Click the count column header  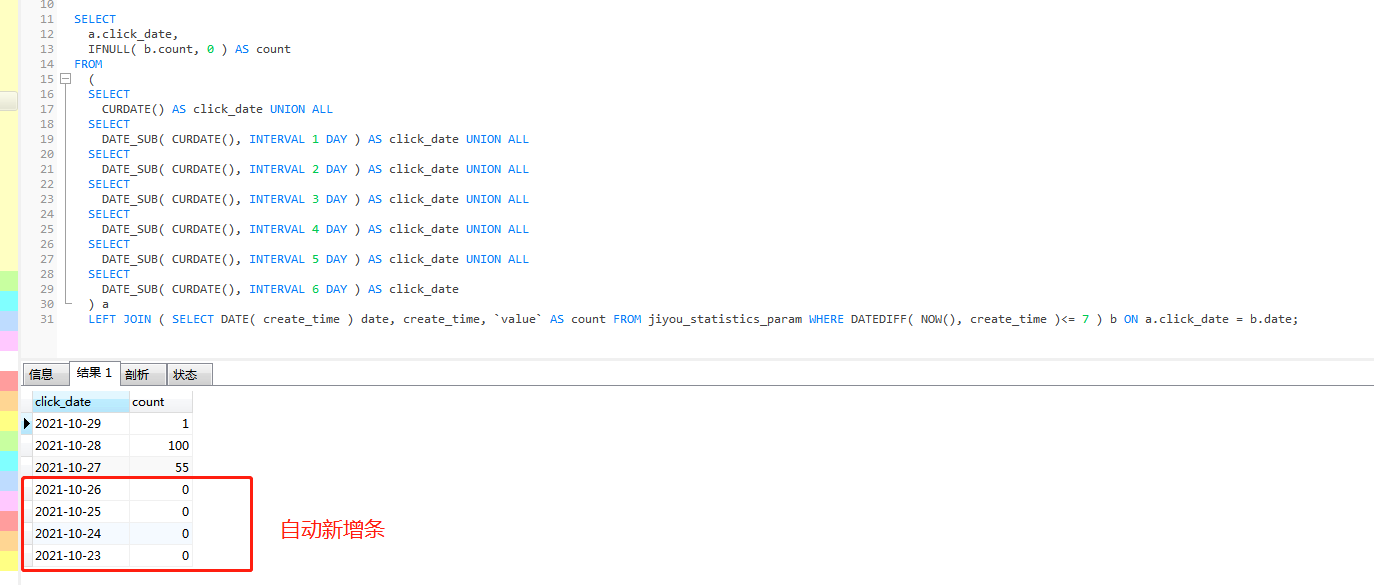pos(161,402)
